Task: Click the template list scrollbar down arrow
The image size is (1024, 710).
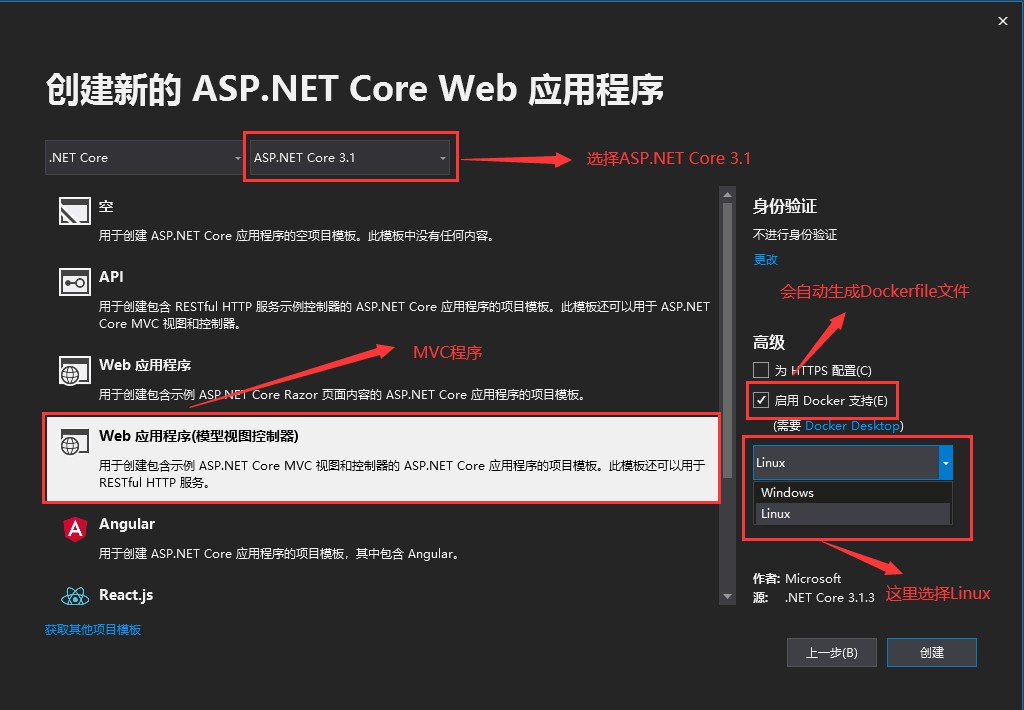Action: tap(727, 597)
